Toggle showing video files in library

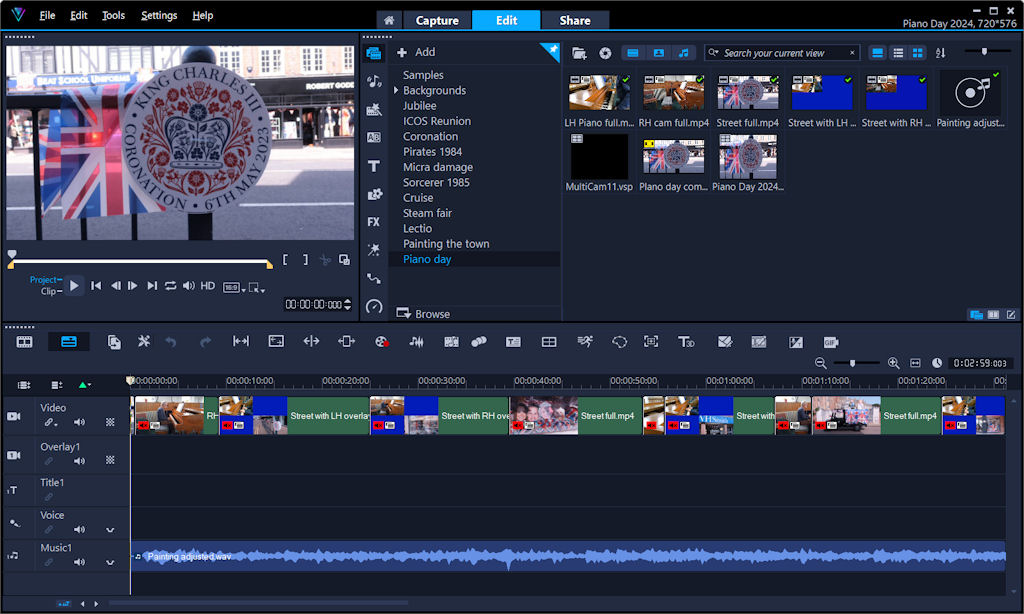(x=632, y=53)
